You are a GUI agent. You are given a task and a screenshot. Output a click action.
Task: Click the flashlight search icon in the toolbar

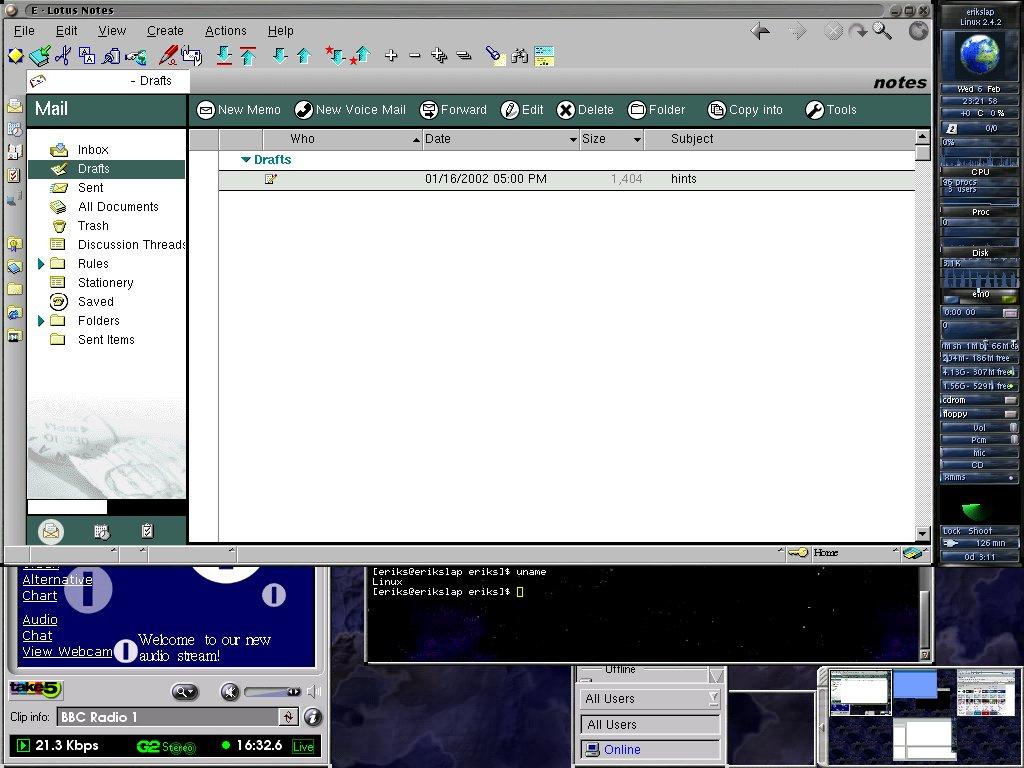[x=494, y=56]
